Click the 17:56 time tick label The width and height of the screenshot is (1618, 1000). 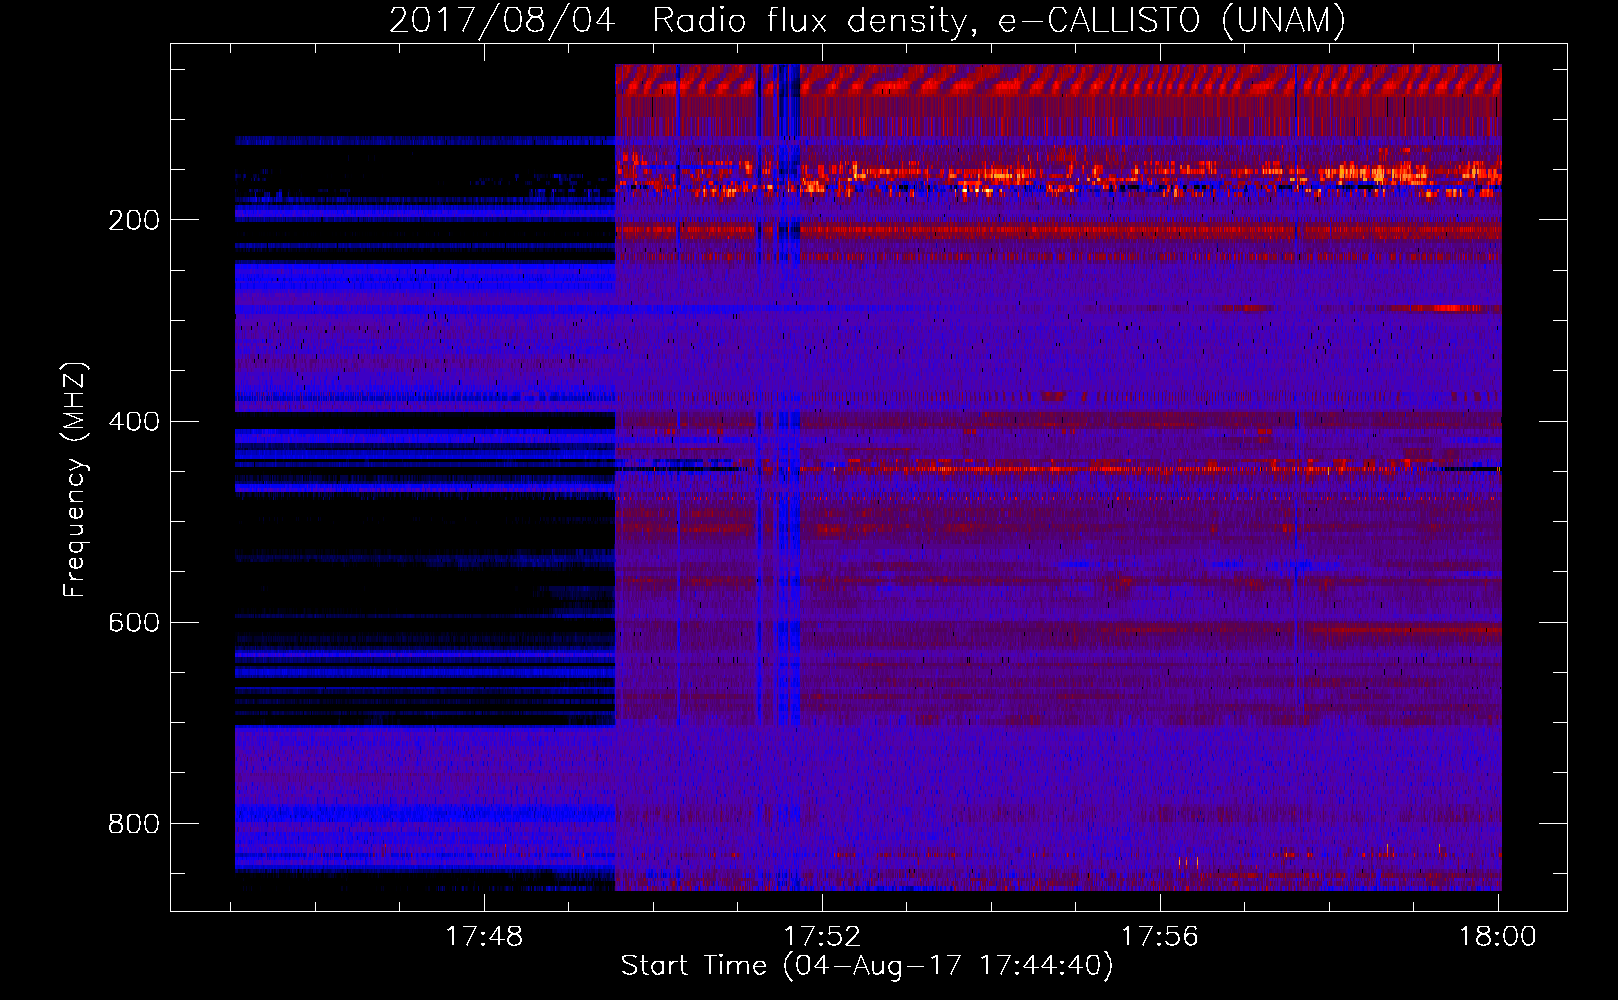click(1160, 936)
